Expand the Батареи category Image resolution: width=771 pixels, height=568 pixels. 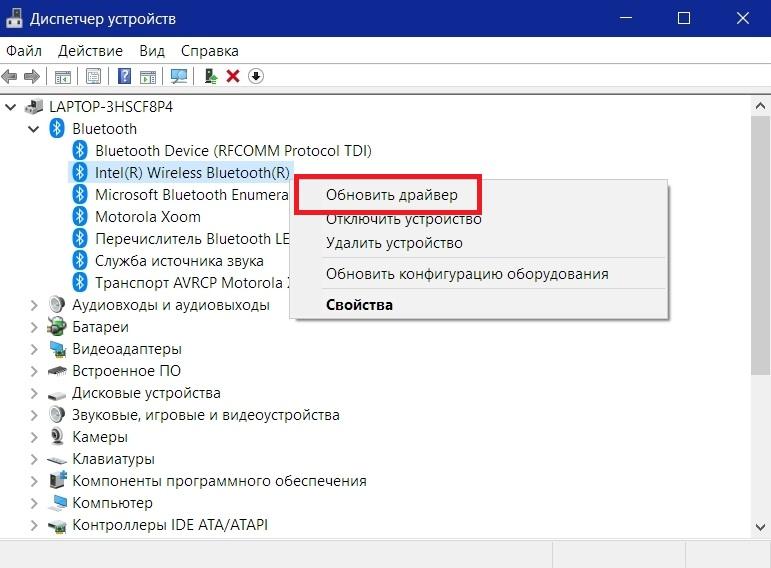(x=34, y=327)
